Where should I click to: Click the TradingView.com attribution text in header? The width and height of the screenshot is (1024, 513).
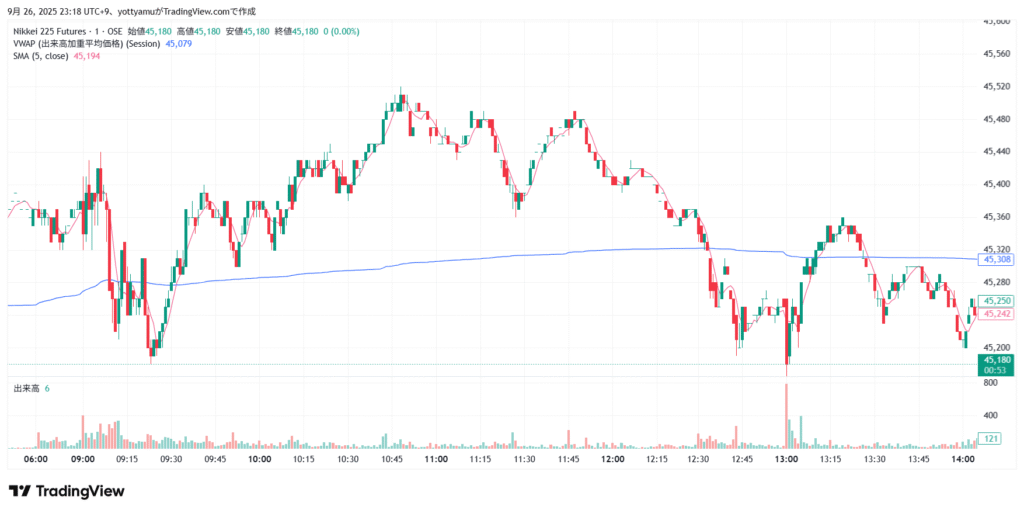(x=197, y=11)
